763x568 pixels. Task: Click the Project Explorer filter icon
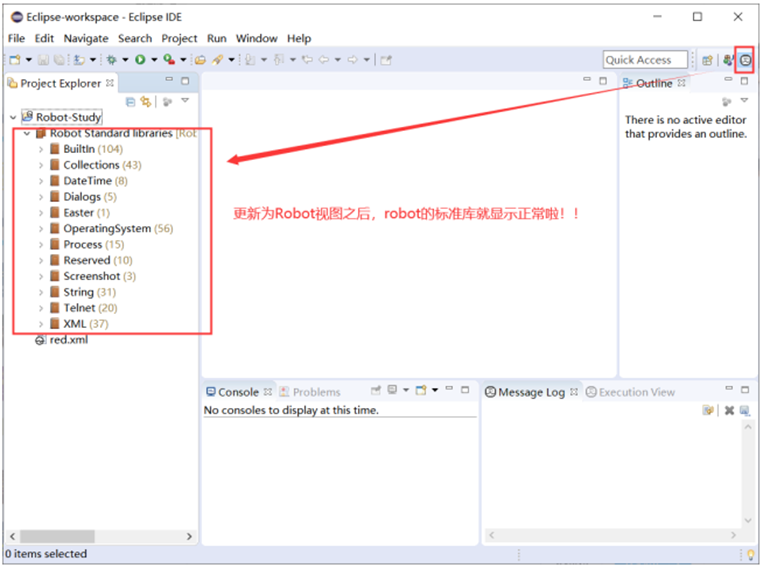tap(167, 102)
